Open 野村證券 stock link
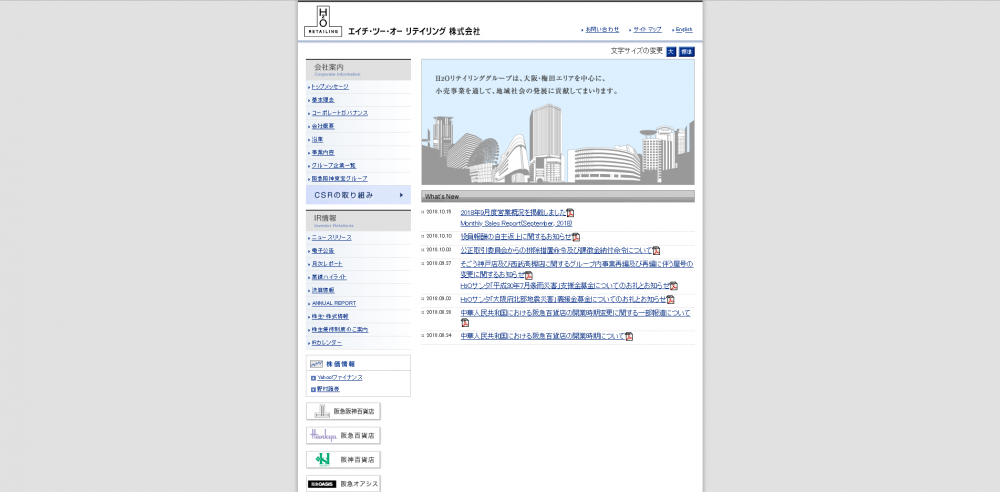Viewport: 1000px width, 492px height. point(328,389)
